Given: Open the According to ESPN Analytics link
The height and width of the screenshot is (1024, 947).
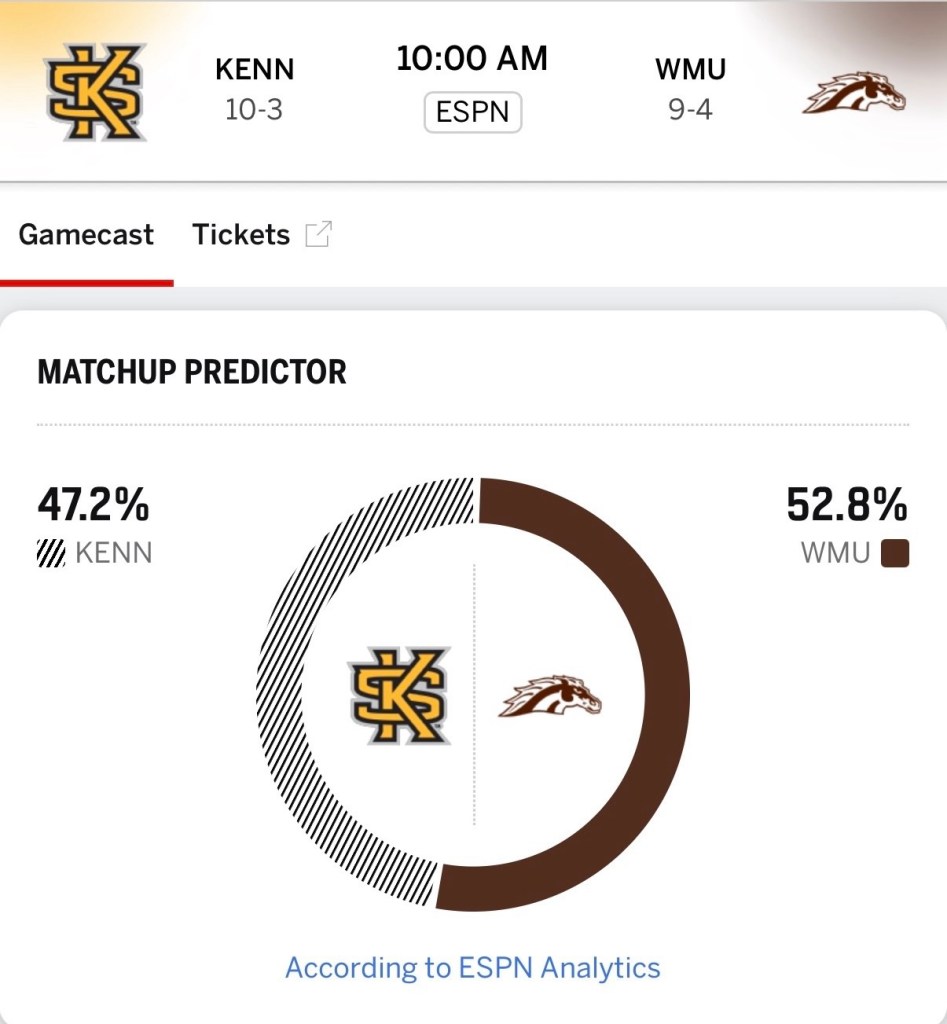Looking at the screenshot, I should point(473,968).
